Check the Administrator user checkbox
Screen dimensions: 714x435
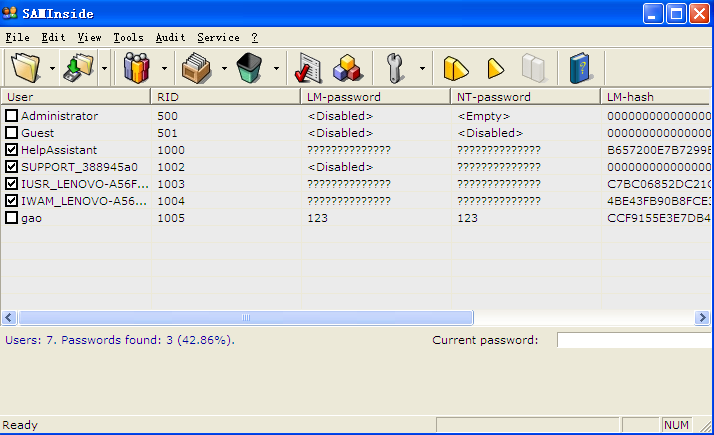pos(11,116)
